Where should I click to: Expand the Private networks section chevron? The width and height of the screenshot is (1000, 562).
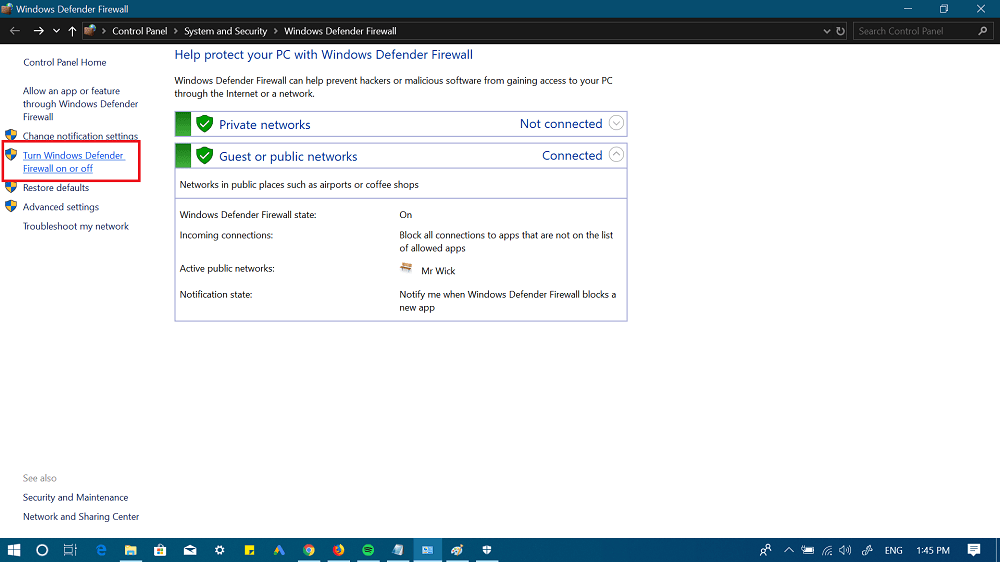point(616,123)
